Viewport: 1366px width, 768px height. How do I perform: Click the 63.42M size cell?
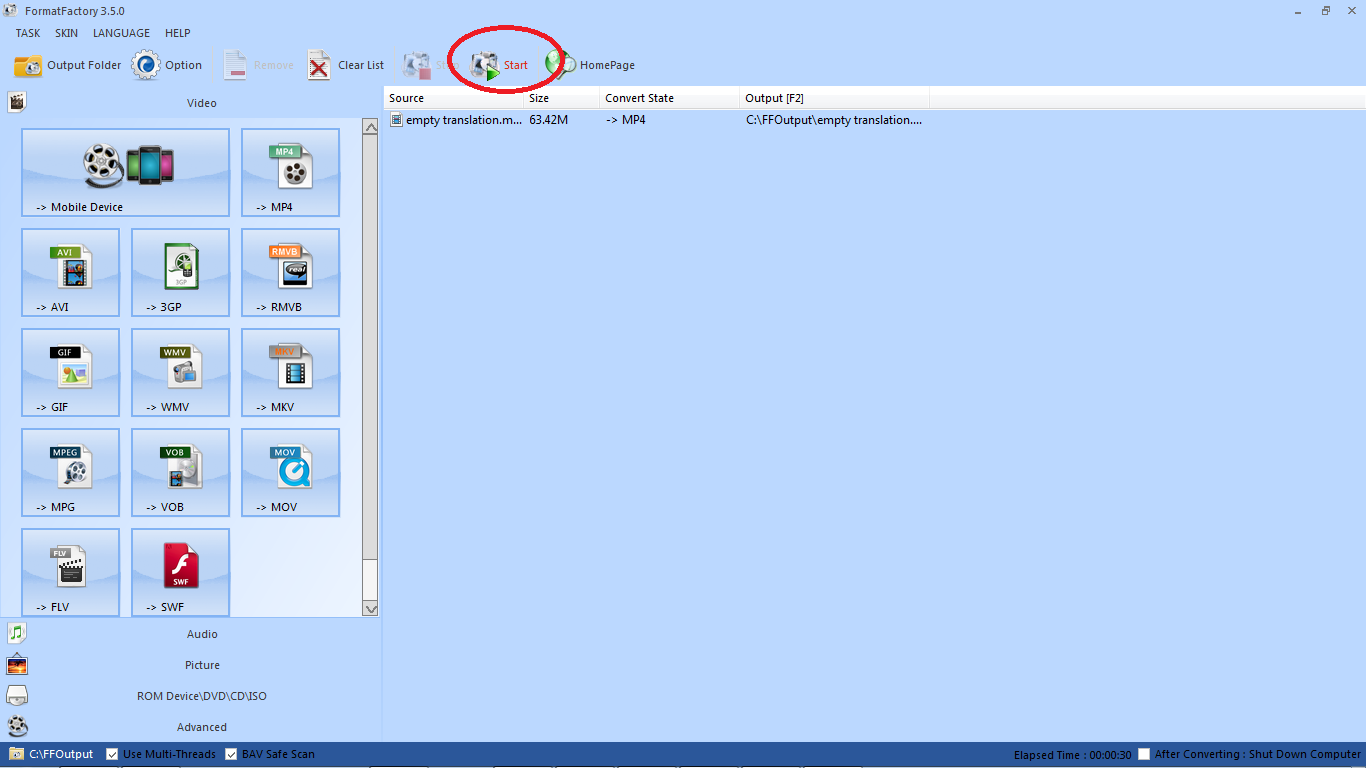pyautogui.click(x=548, y=120)
